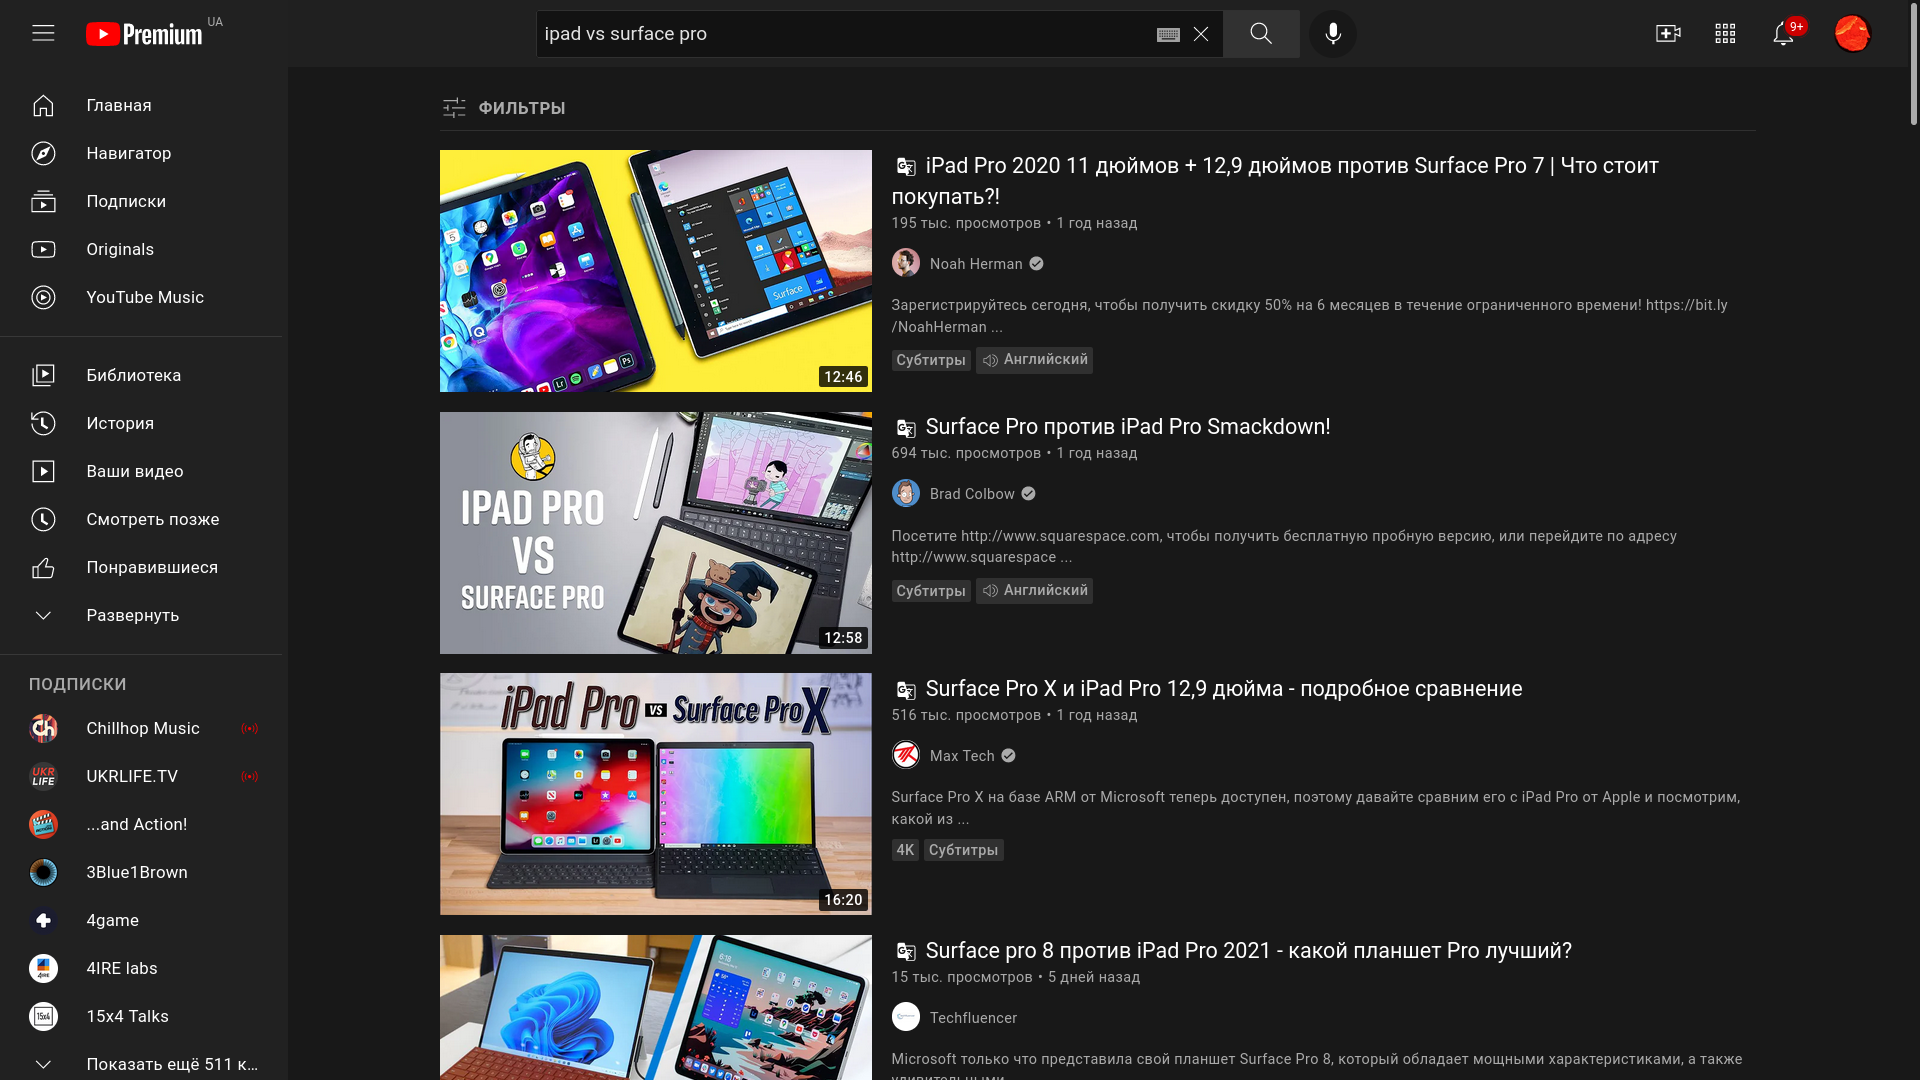Open 4IRE labs subscription
Image resolution: width=1920 pixels, height=1080 pixels.
click(141, 968)
